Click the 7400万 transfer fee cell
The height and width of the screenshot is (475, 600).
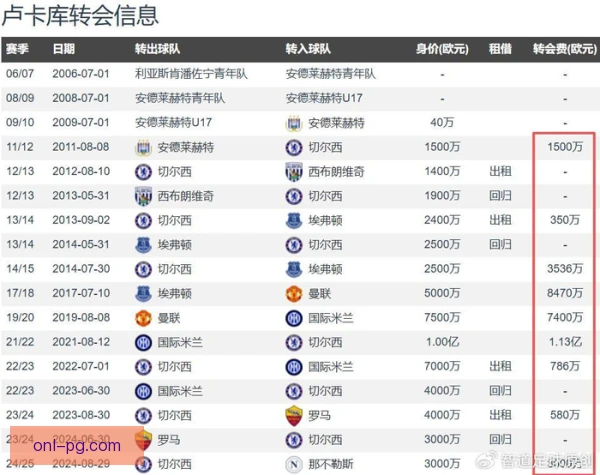coord(565,318)
